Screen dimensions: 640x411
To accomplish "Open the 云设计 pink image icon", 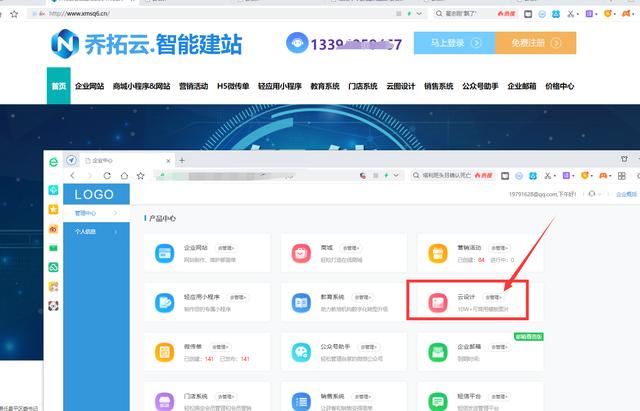I will (438, 303).
